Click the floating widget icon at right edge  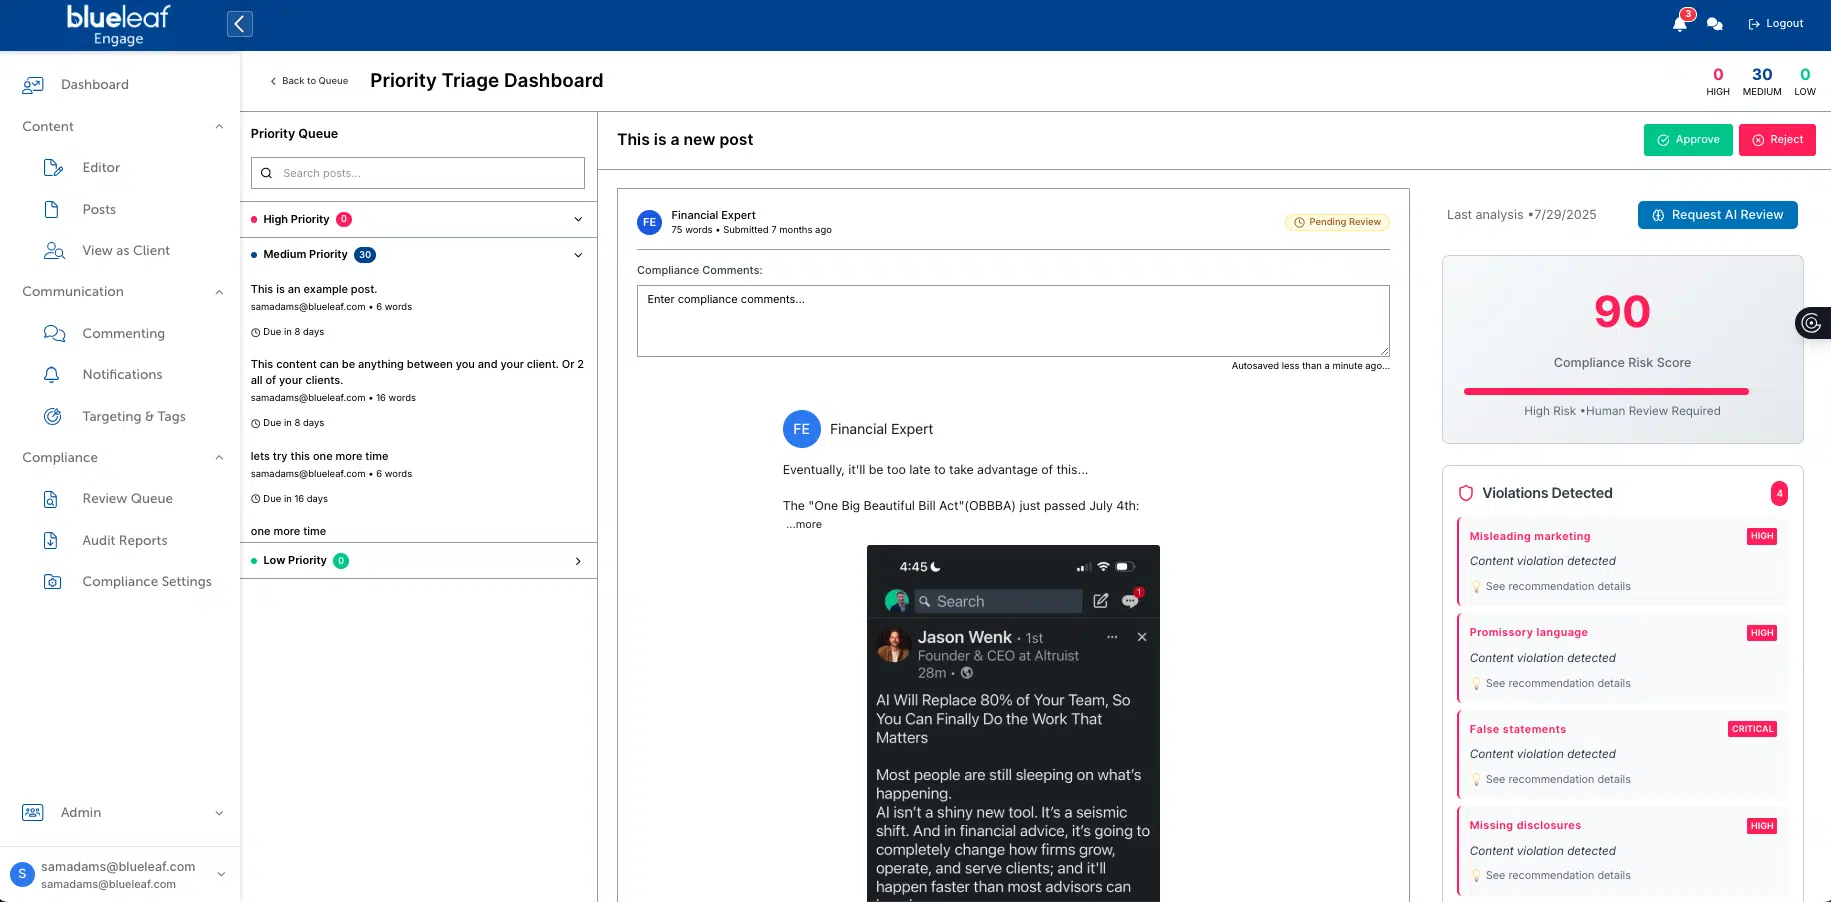tap(1811, 323)
